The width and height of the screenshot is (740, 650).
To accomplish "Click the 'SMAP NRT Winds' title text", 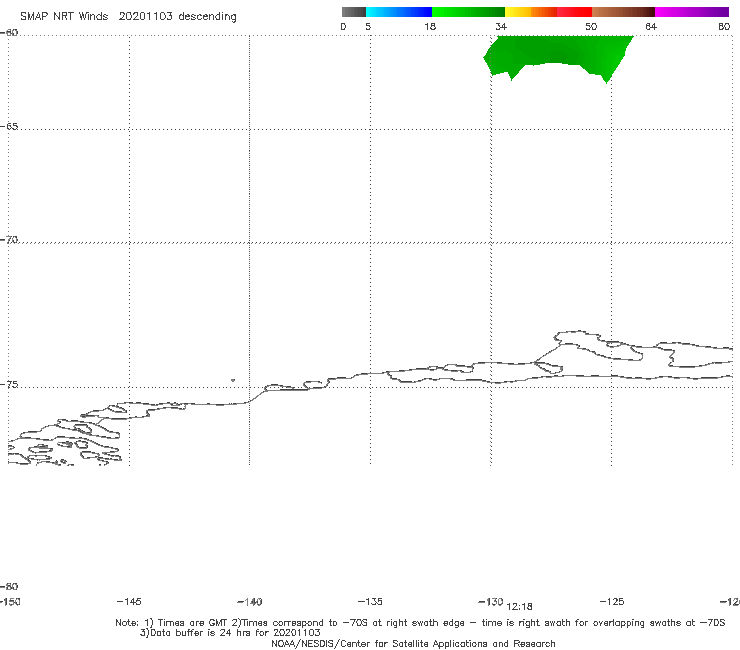I will pyautogui.click(x=64, y=16).
